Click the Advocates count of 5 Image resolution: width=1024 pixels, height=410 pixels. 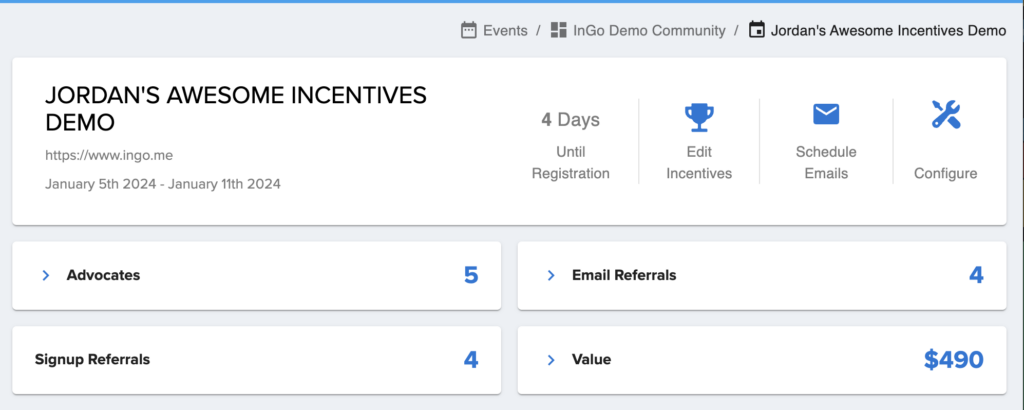coord(471,276)
